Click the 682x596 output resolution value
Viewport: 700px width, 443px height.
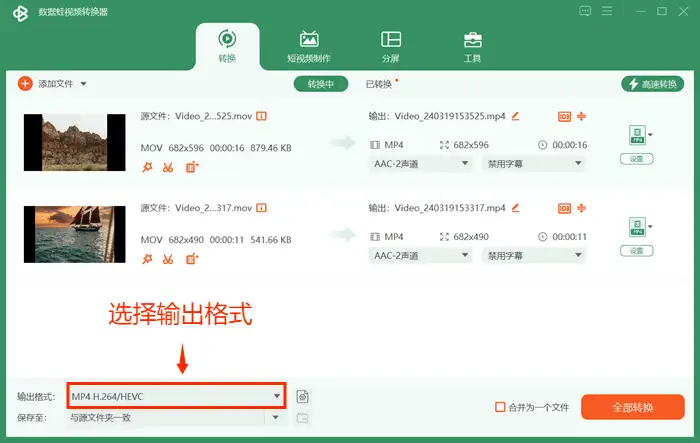tap(471, 145)
